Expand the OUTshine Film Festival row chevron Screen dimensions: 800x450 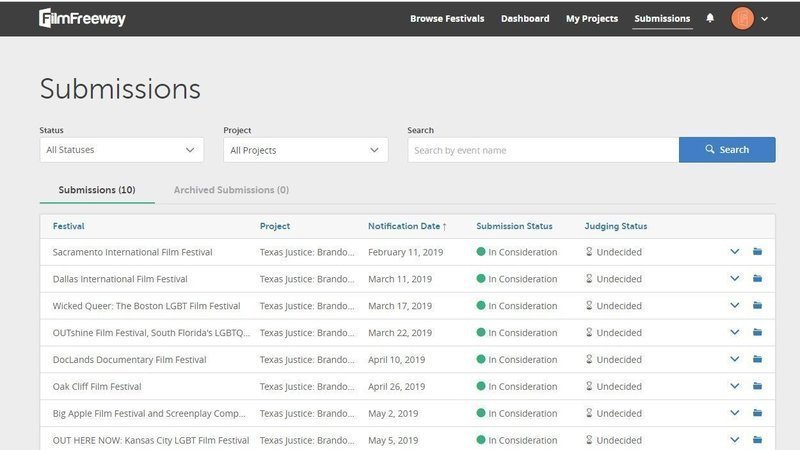coord(735,333)
